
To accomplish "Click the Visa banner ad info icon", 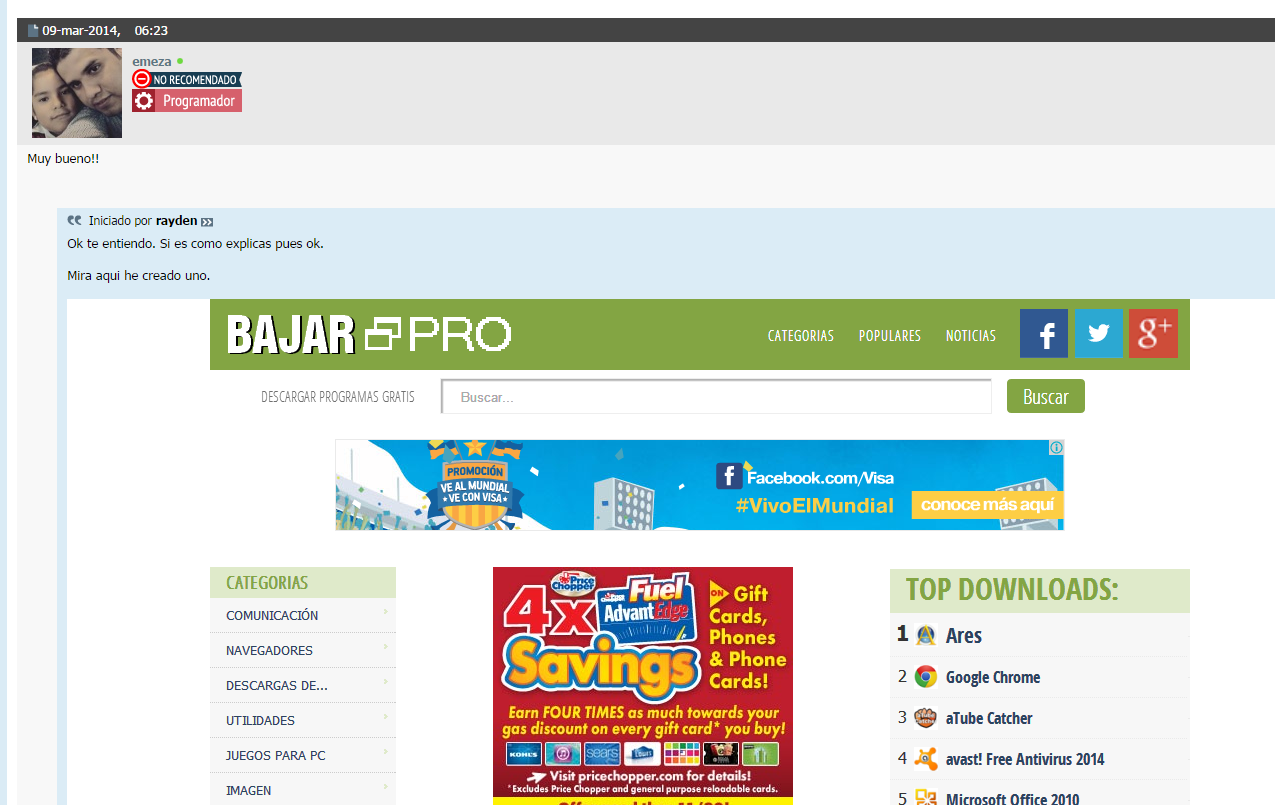I will (1056, 448).
